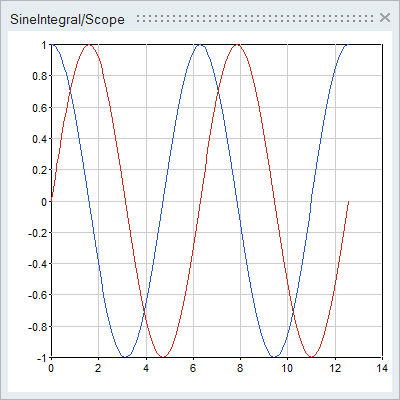Close the SineIntegral/Scope panel
Viewport: 400px width, 400px height.
click(385, 17)
